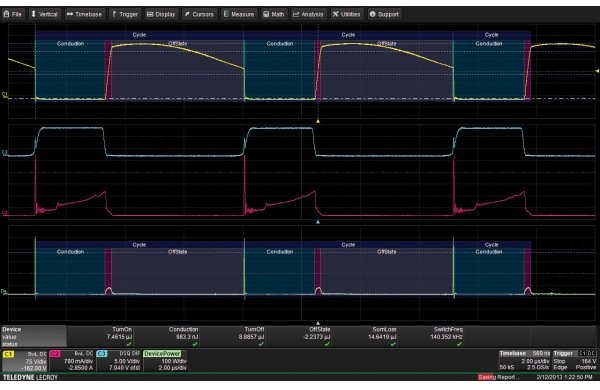Click the white trigger delay marker under the bottom grid
This screenshot has width=600, height=390.
coord(318,323)
